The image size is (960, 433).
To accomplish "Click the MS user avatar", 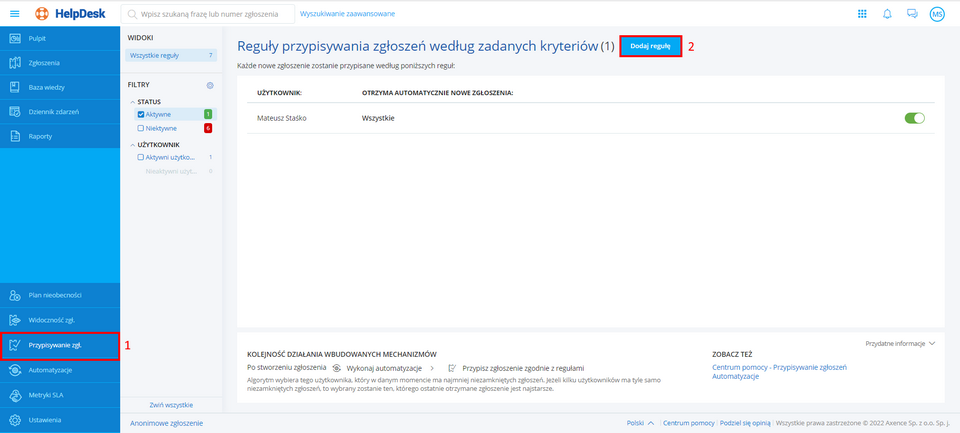I will 937,14.
